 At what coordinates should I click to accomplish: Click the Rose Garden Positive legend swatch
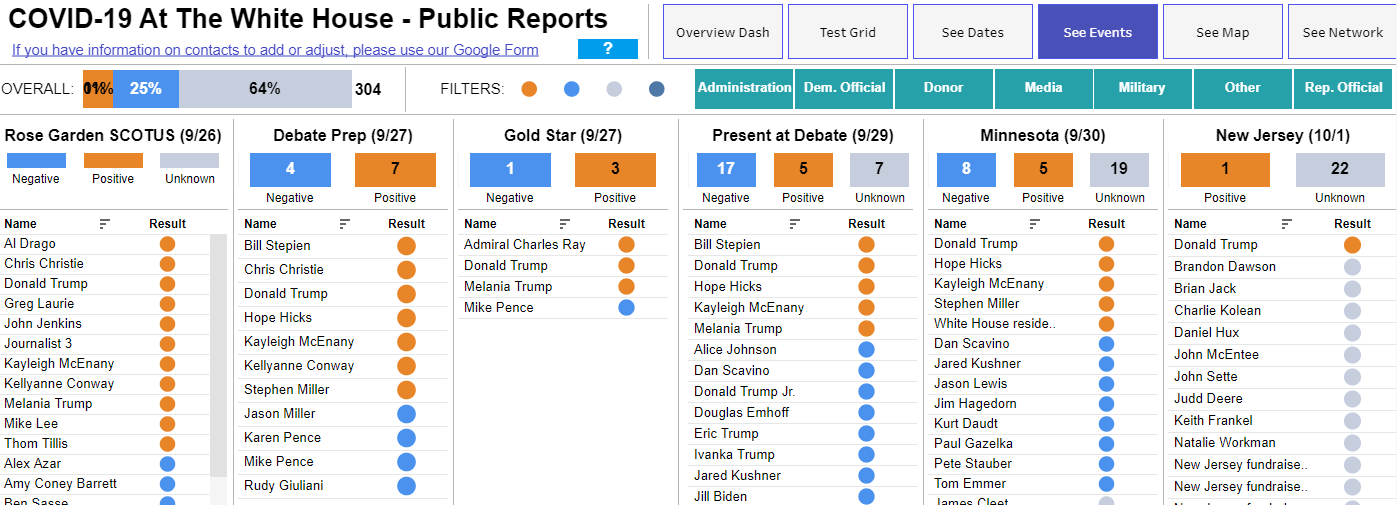click(113, 160)
